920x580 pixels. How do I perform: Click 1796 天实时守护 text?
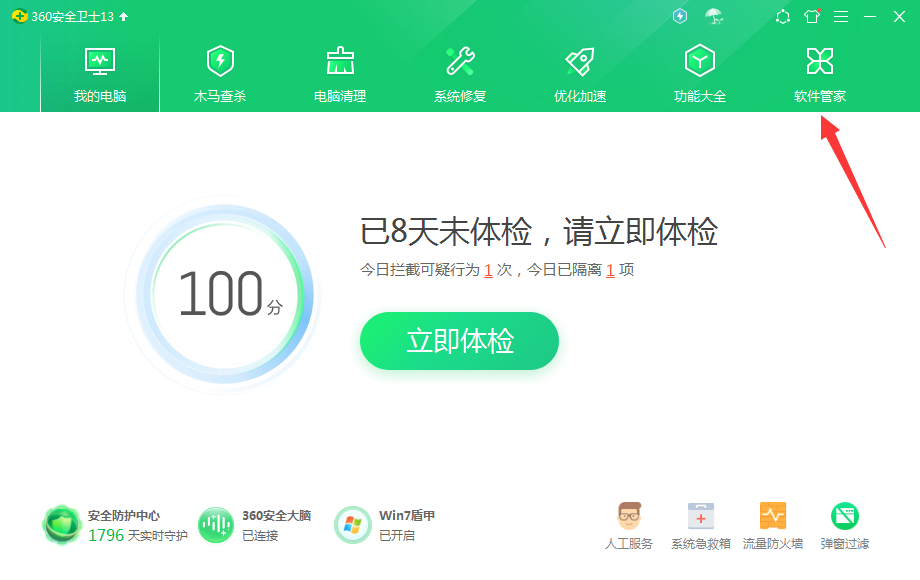click(x=138, y=535)
